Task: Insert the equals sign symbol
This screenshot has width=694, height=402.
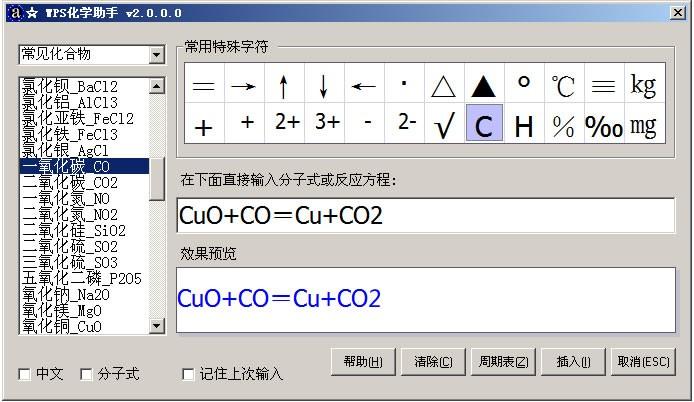Action: point(204,84)
